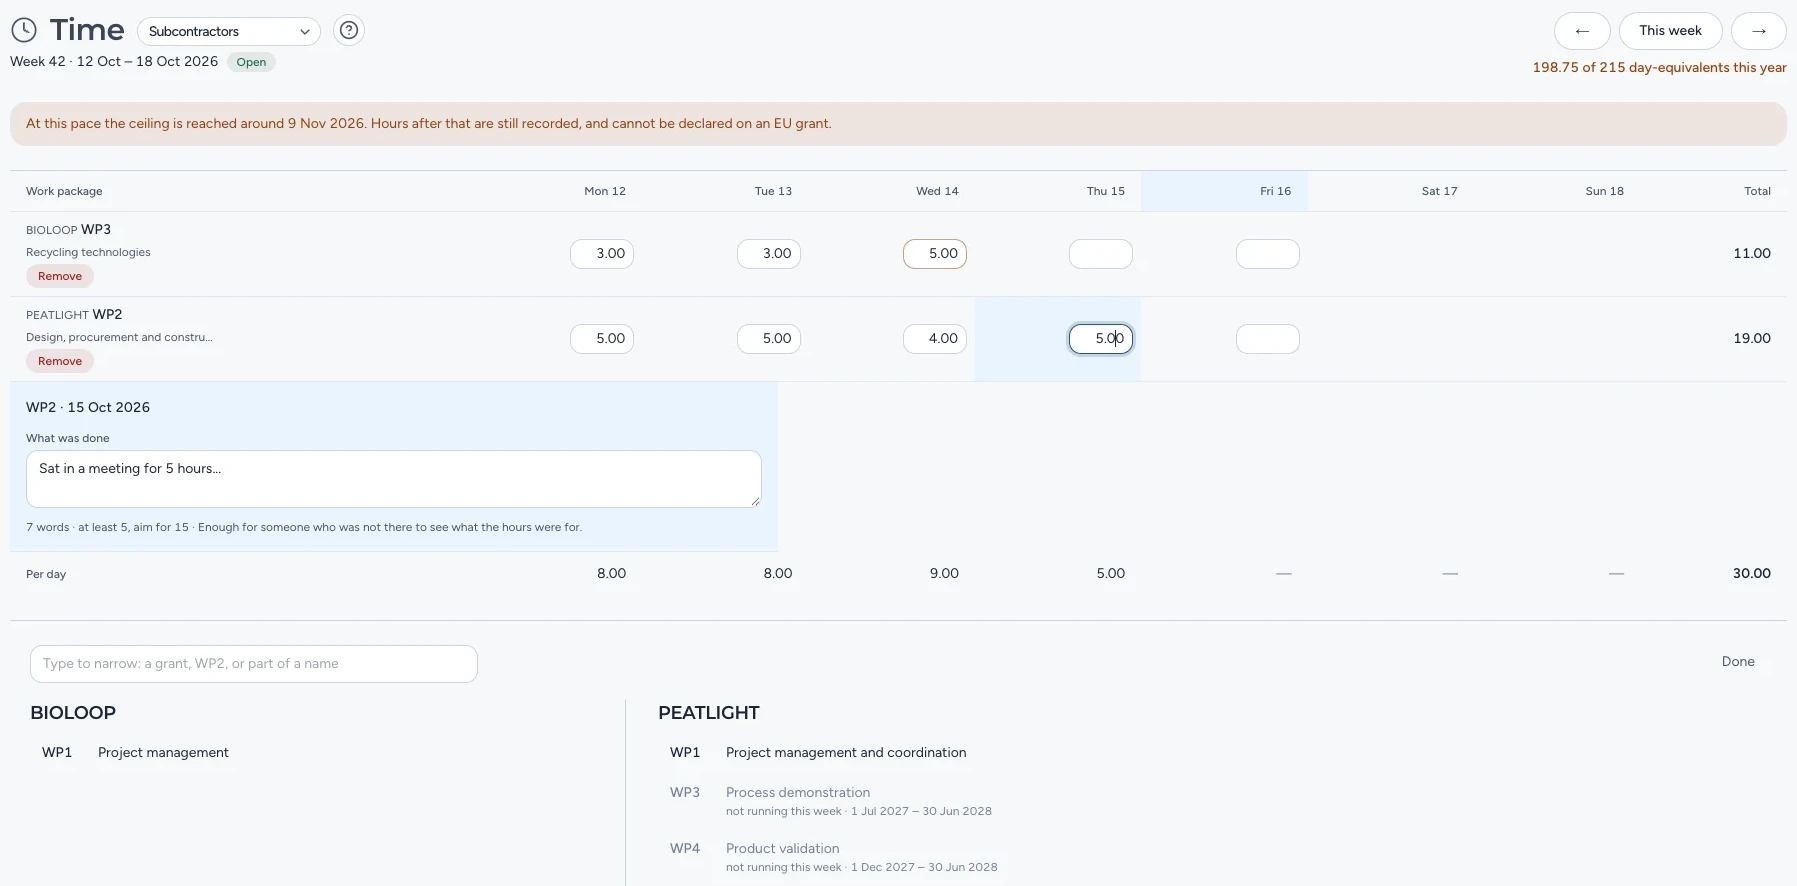Click the weekly total 30.00

[x=1751, y=573]
